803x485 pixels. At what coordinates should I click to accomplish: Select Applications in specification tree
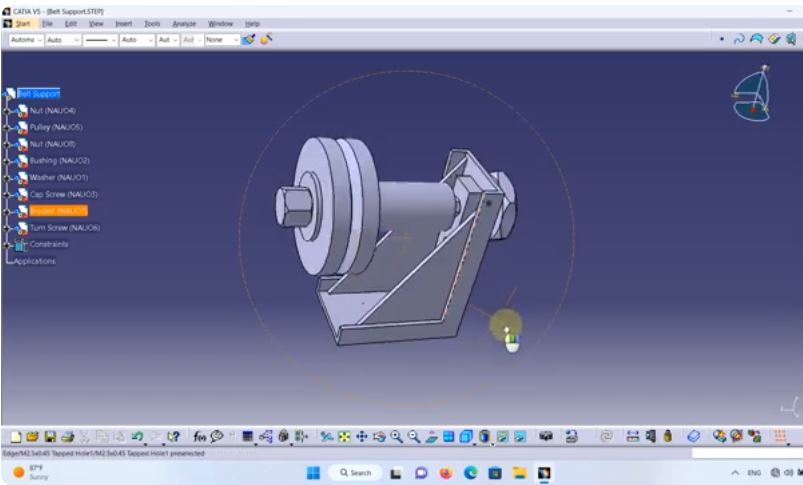[x=34, y=261]
